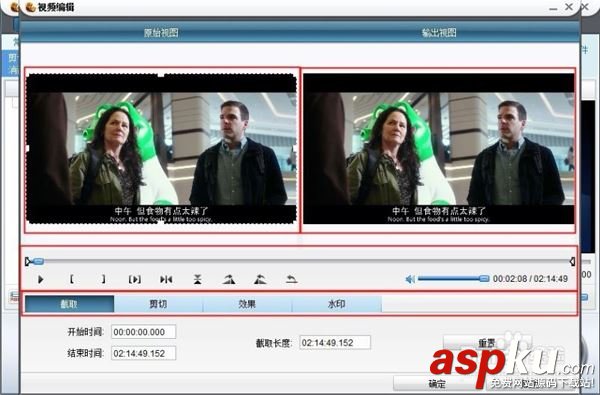Screen dimensions: 600x395
Task: Click the 原始视图 header label
Action: coord(161,33)
